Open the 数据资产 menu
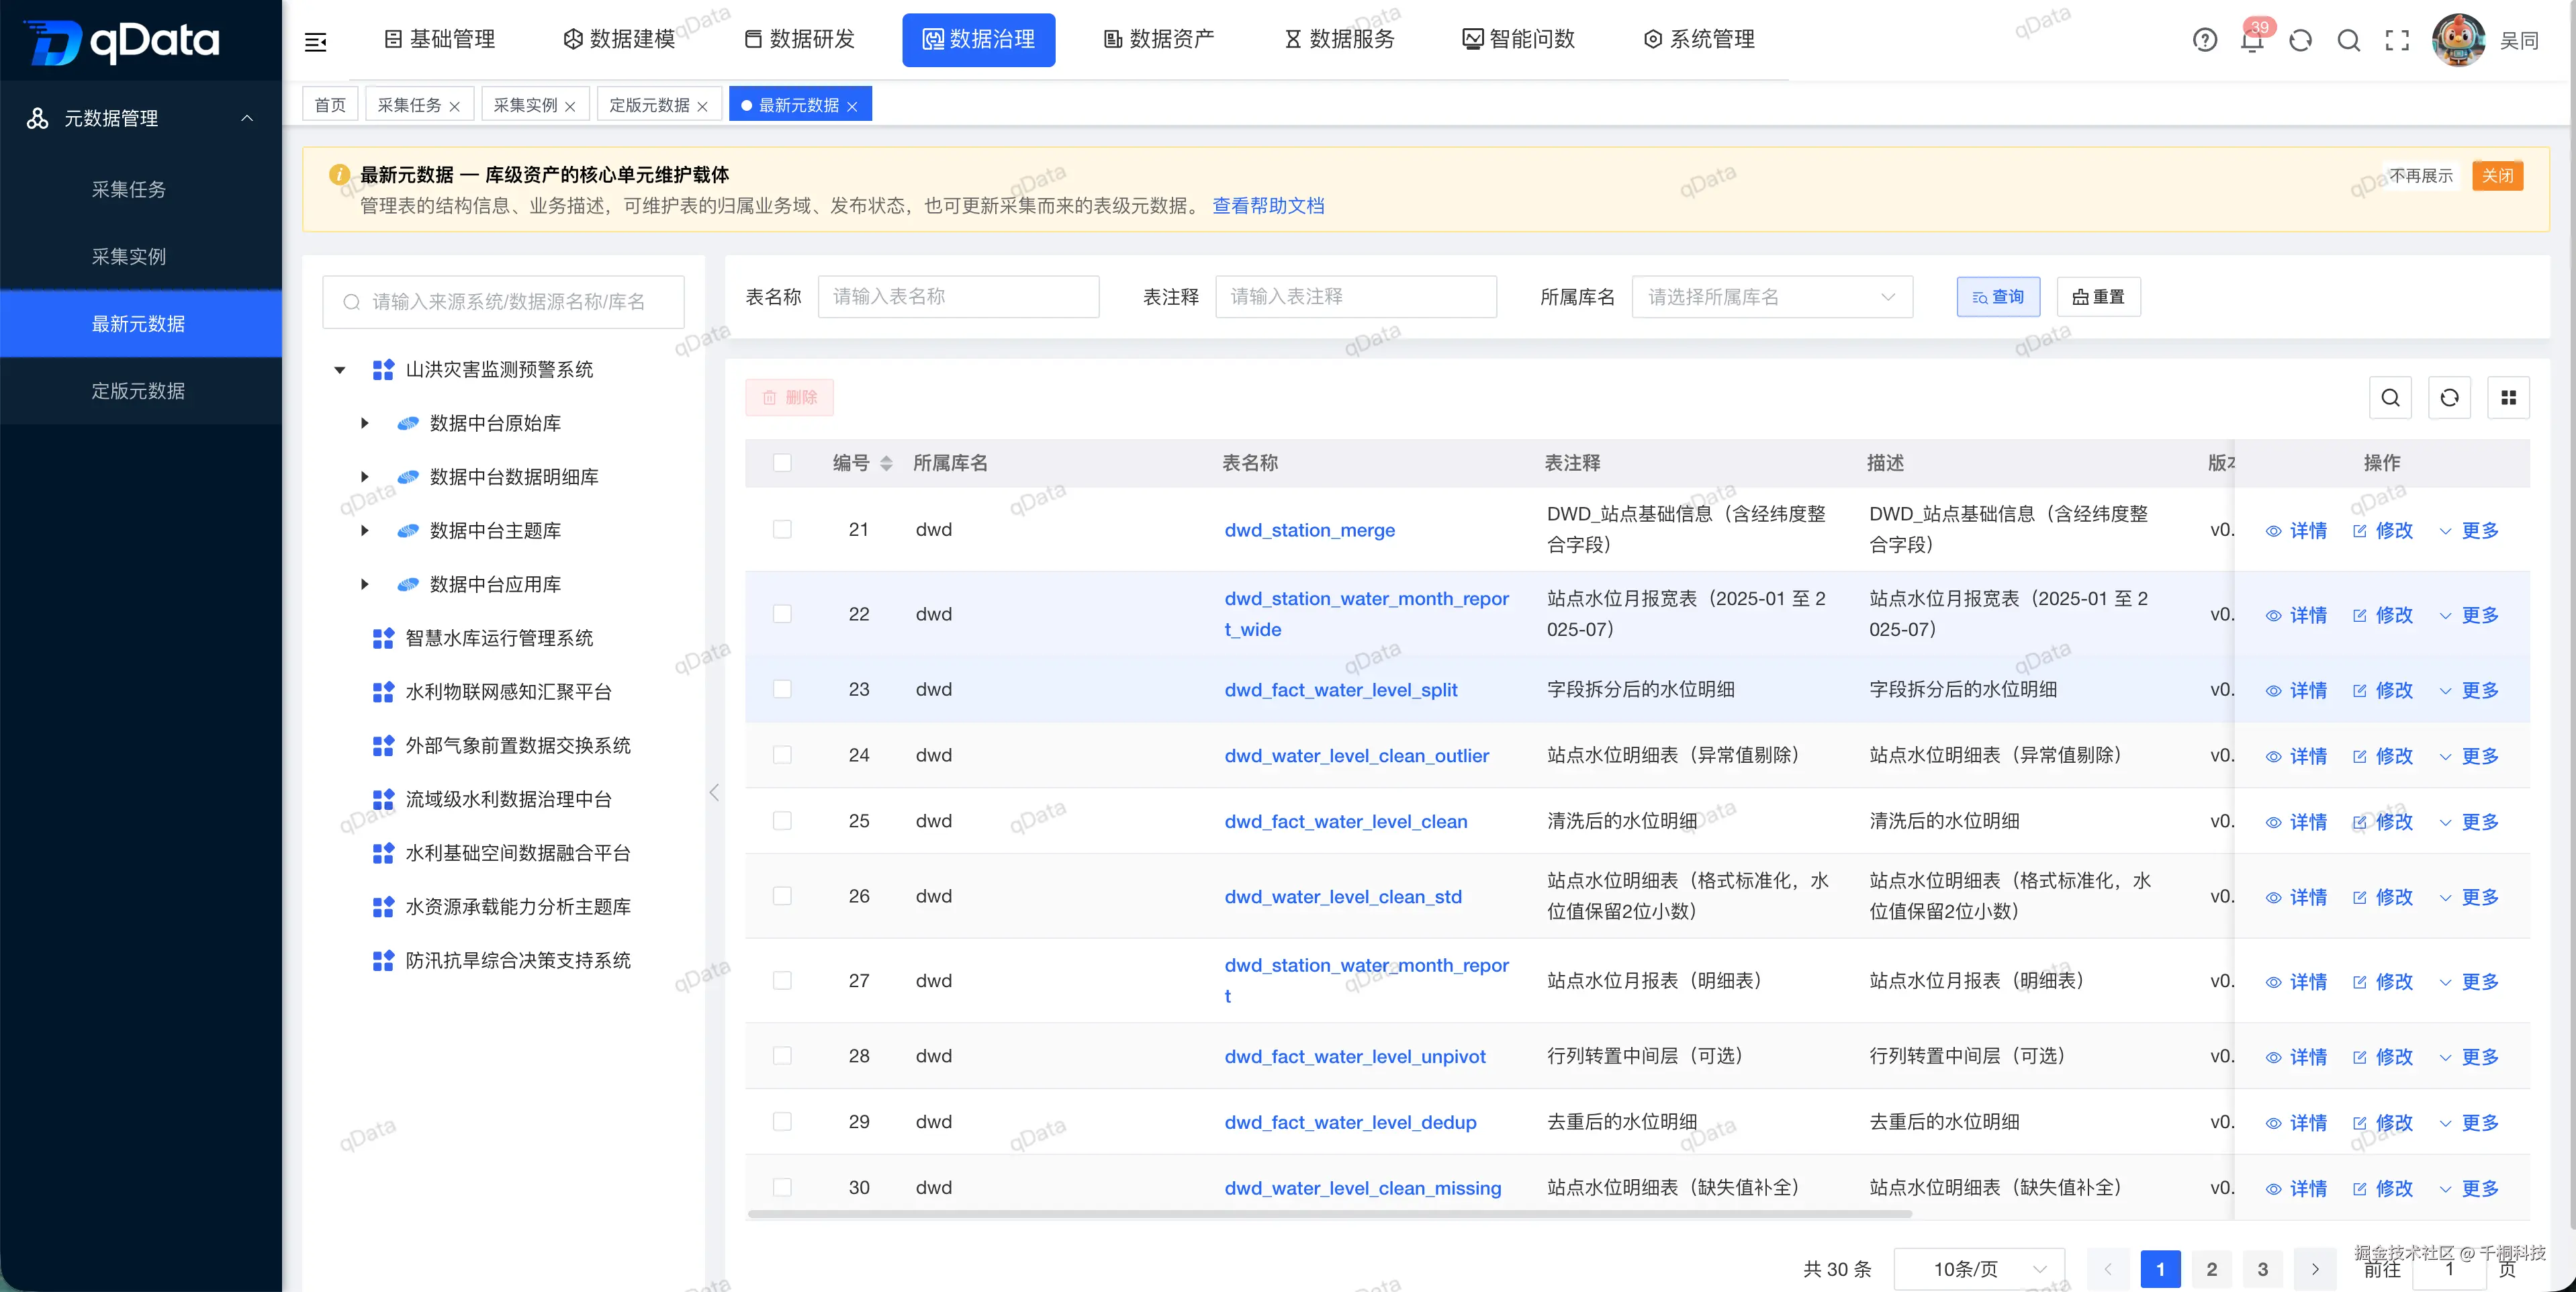The image size is (2576, 1292). click(x=1159, y=40)
